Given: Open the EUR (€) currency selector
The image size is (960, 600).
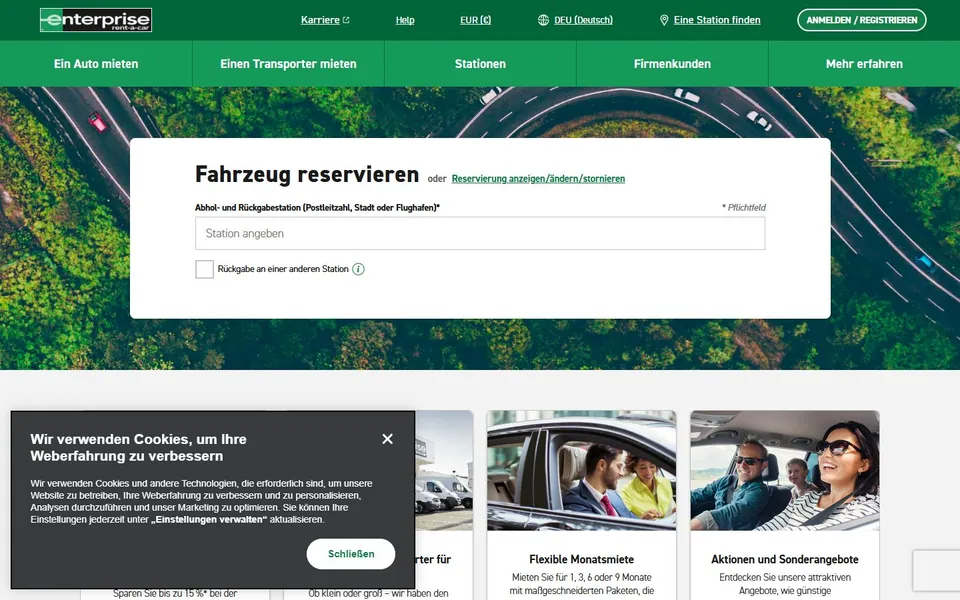Looking at the screenshot, I should pos(475,20).
